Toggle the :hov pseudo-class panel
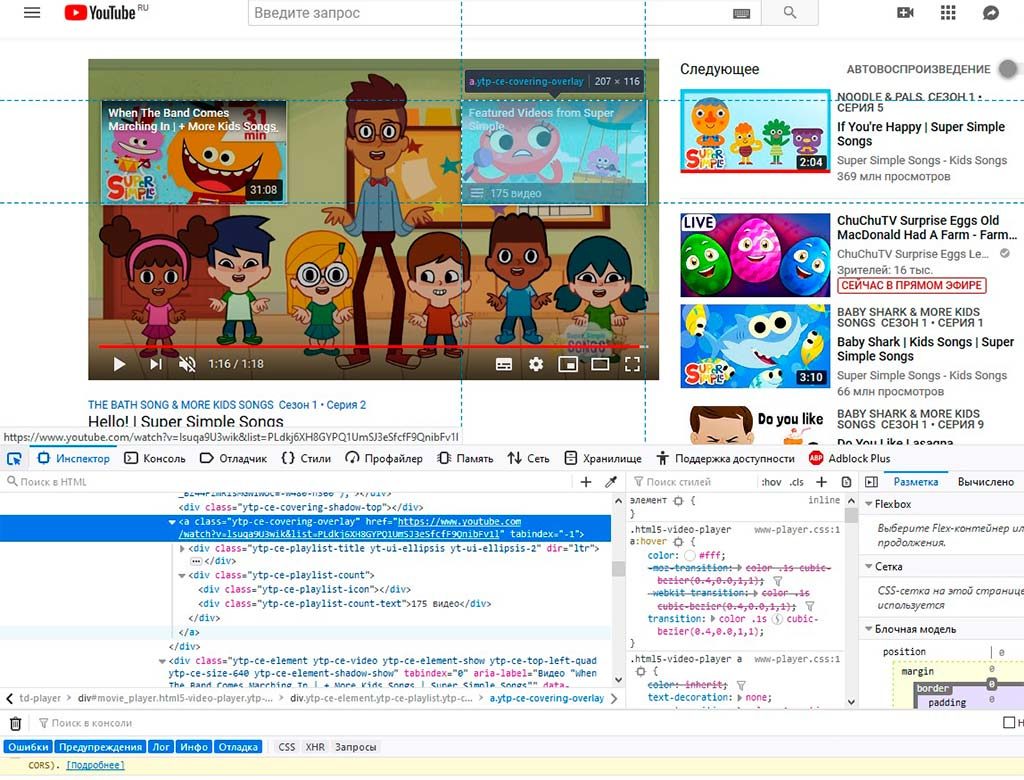 771,481
